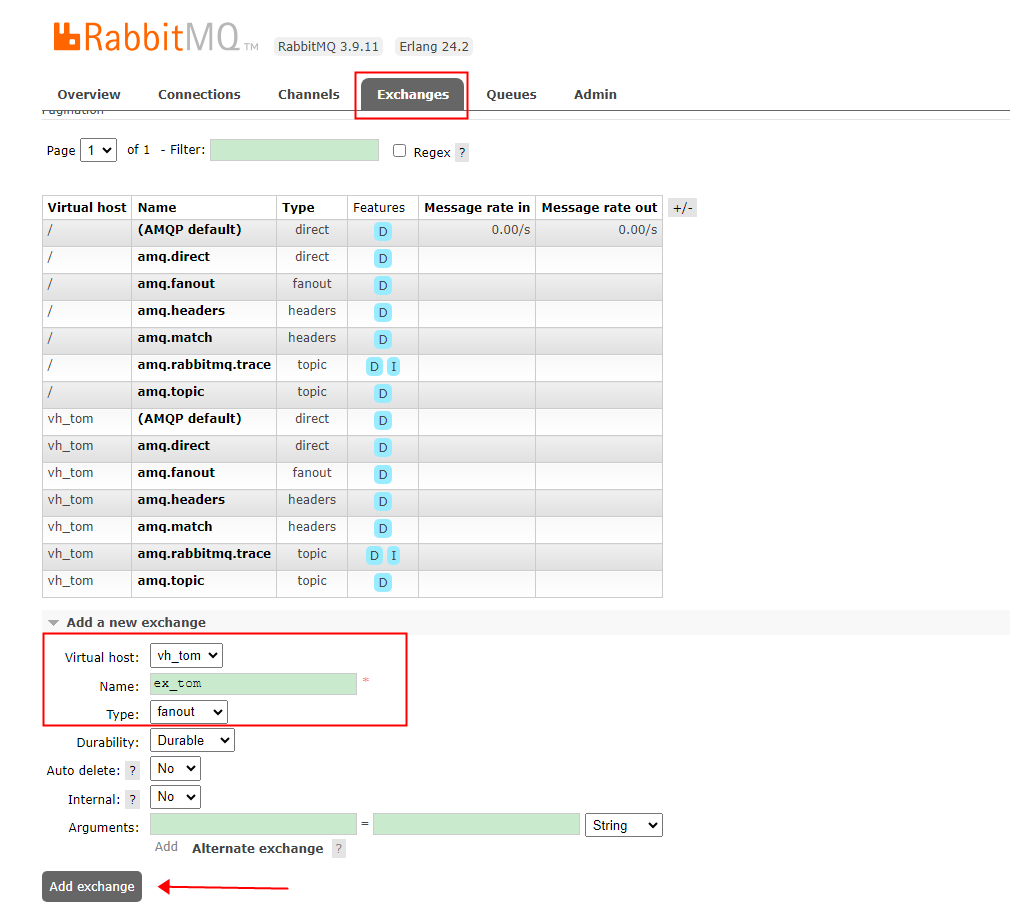
Task: Open the Virtual host dropdown showing vh_tom
Action: (187, 655)
